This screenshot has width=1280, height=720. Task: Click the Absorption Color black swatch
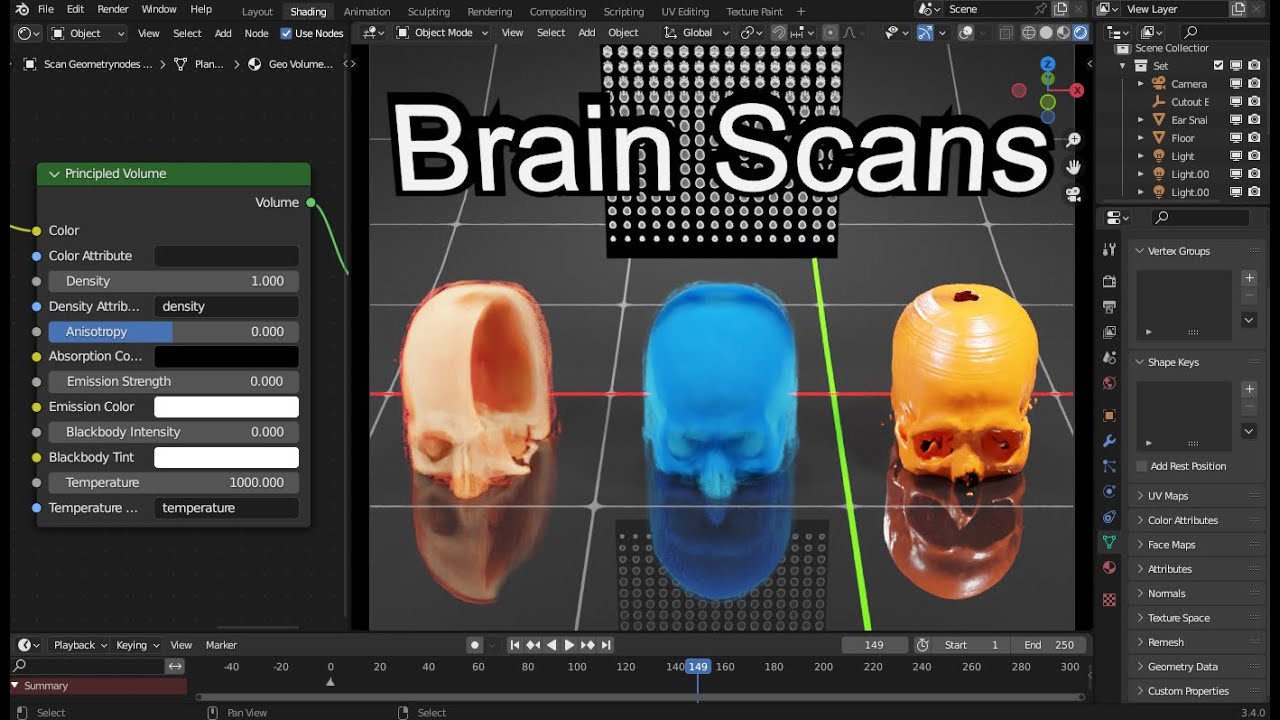click(x=226, y=356)
